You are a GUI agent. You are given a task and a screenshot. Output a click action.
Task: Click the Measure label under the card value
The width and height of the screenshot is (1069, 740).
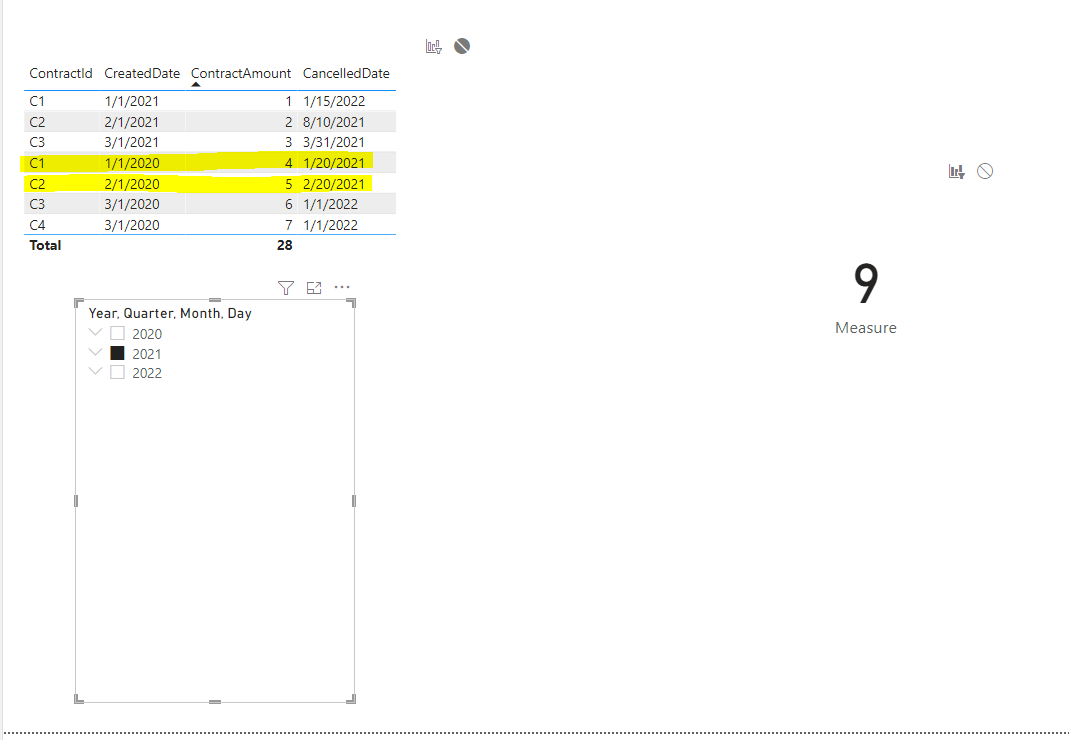[866, 328]
